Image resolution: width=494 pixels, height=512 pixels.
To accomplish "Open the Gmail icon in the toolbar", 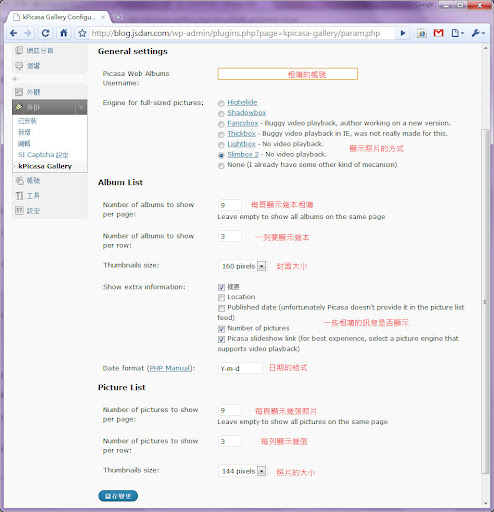I will click(x=438, y=33).
